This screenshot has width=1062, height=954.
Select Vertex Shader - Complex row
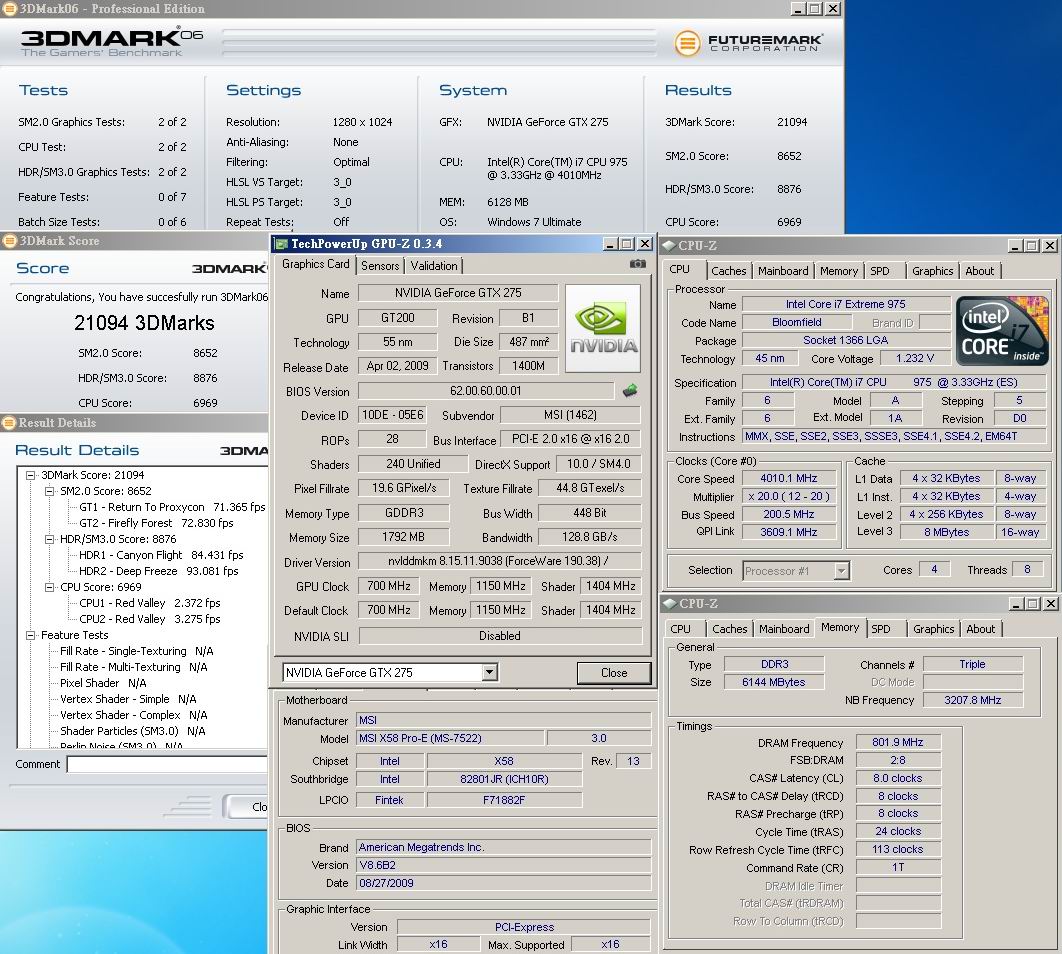click(x=133, y=716)
